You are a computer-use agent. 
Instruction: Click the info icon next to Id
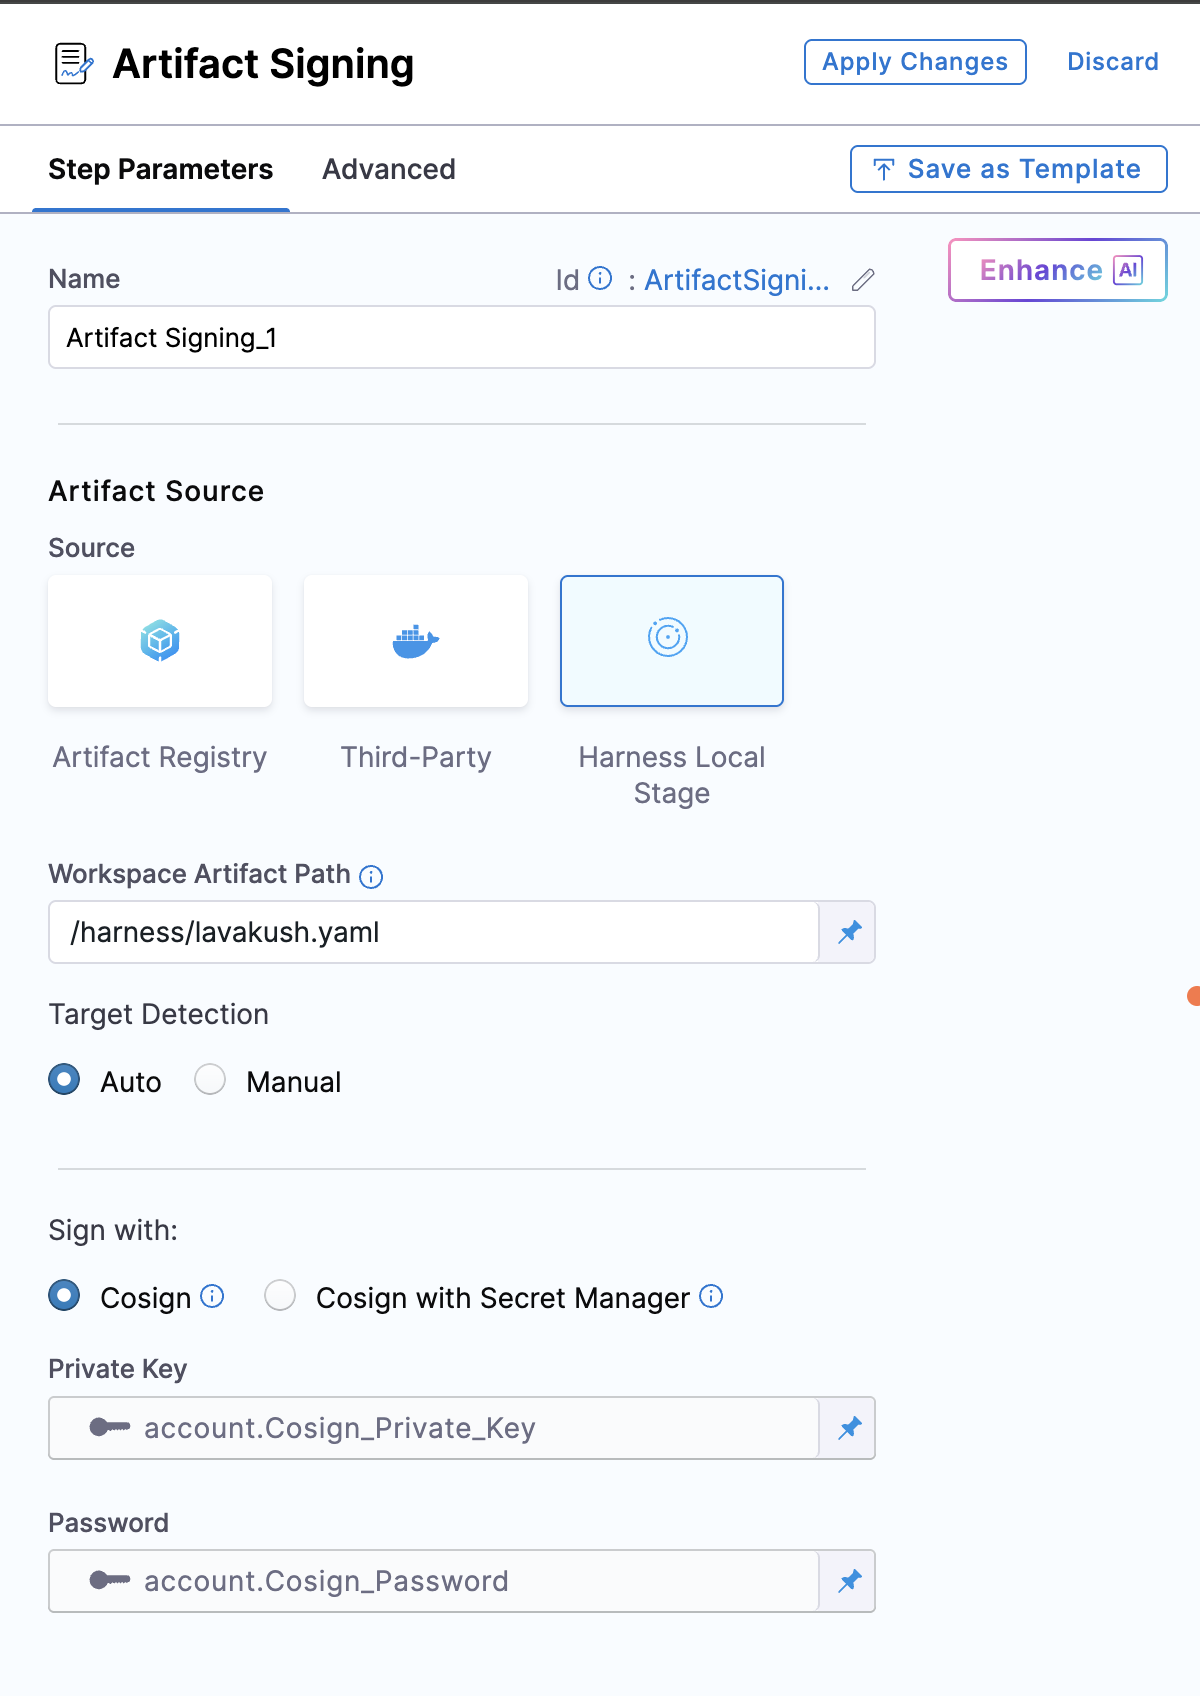tap(600, 278)
